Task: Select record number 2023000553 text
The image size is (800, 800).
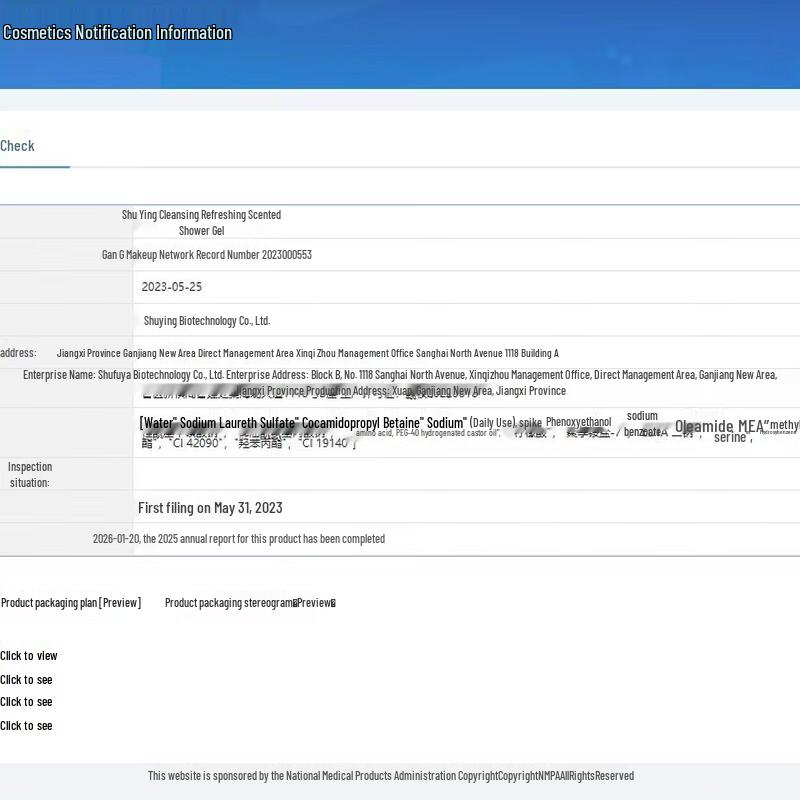Action: coord(207,255)
